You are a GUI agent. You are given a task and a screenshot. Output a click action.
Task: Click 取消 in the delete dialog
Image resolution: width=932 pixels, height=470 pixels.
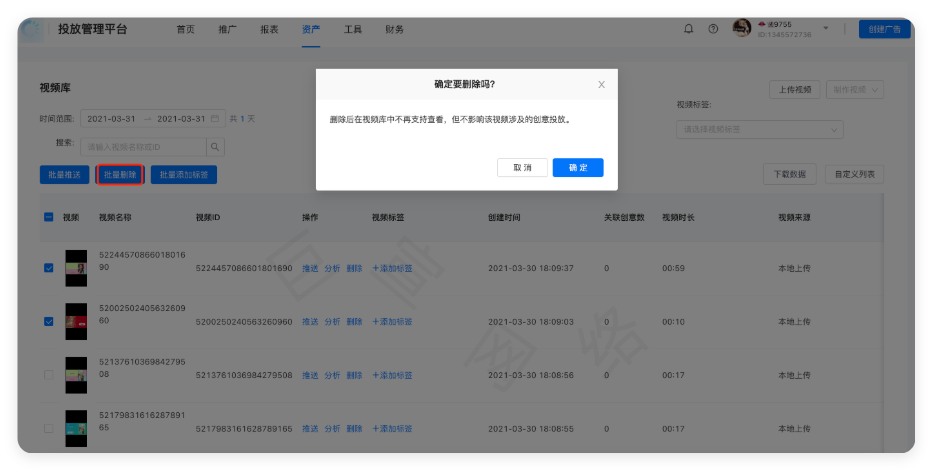tap(522, 168)
